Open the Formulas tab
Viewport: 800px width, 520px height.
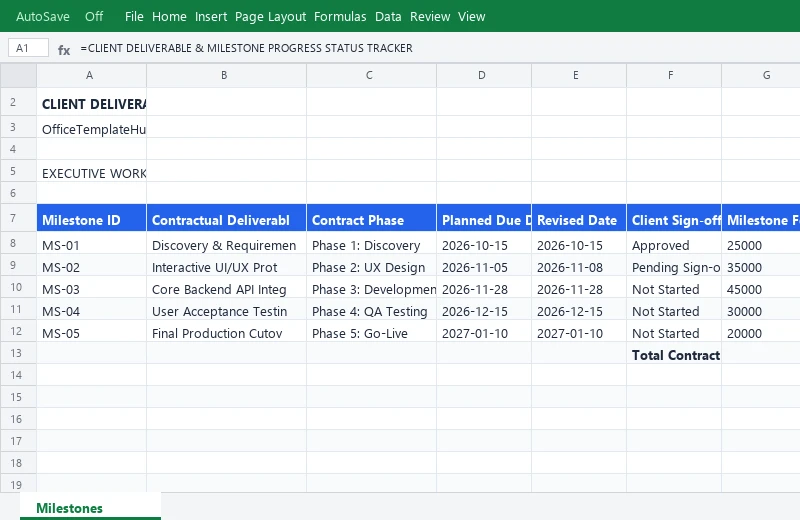pos(340,16)
